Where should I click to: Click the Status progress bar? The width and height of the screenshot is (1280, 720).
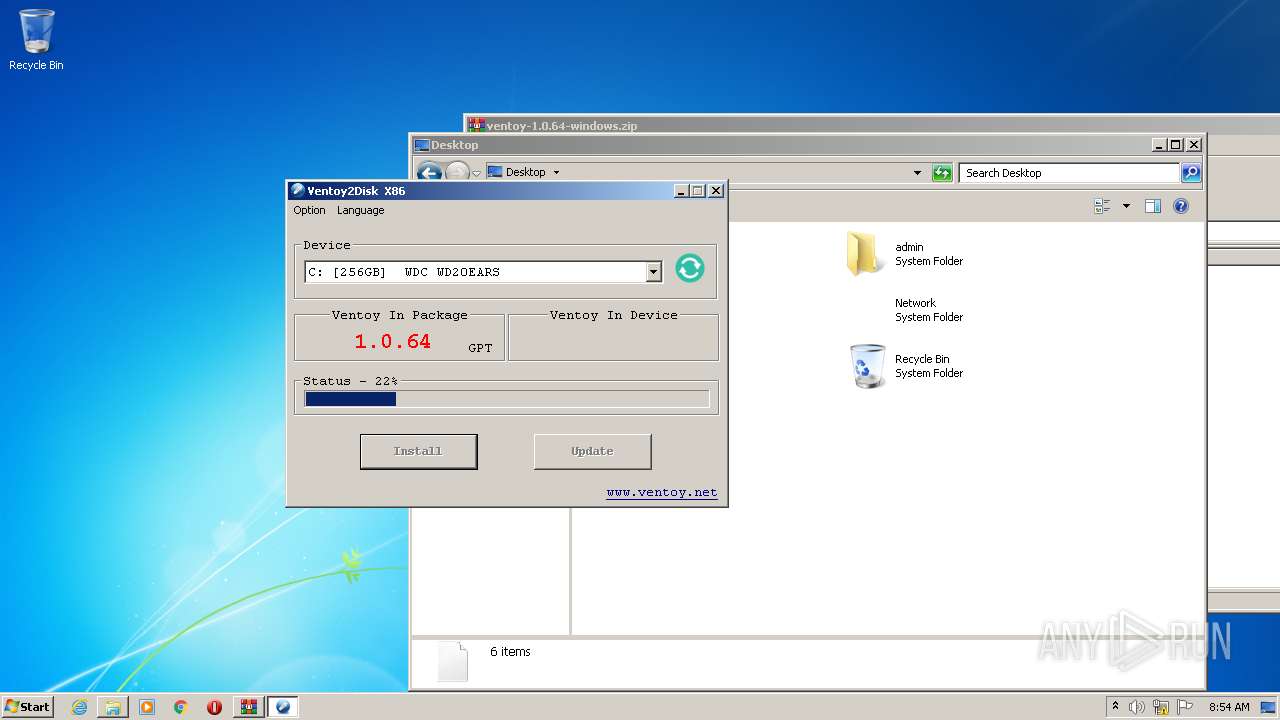coord(507,399)
